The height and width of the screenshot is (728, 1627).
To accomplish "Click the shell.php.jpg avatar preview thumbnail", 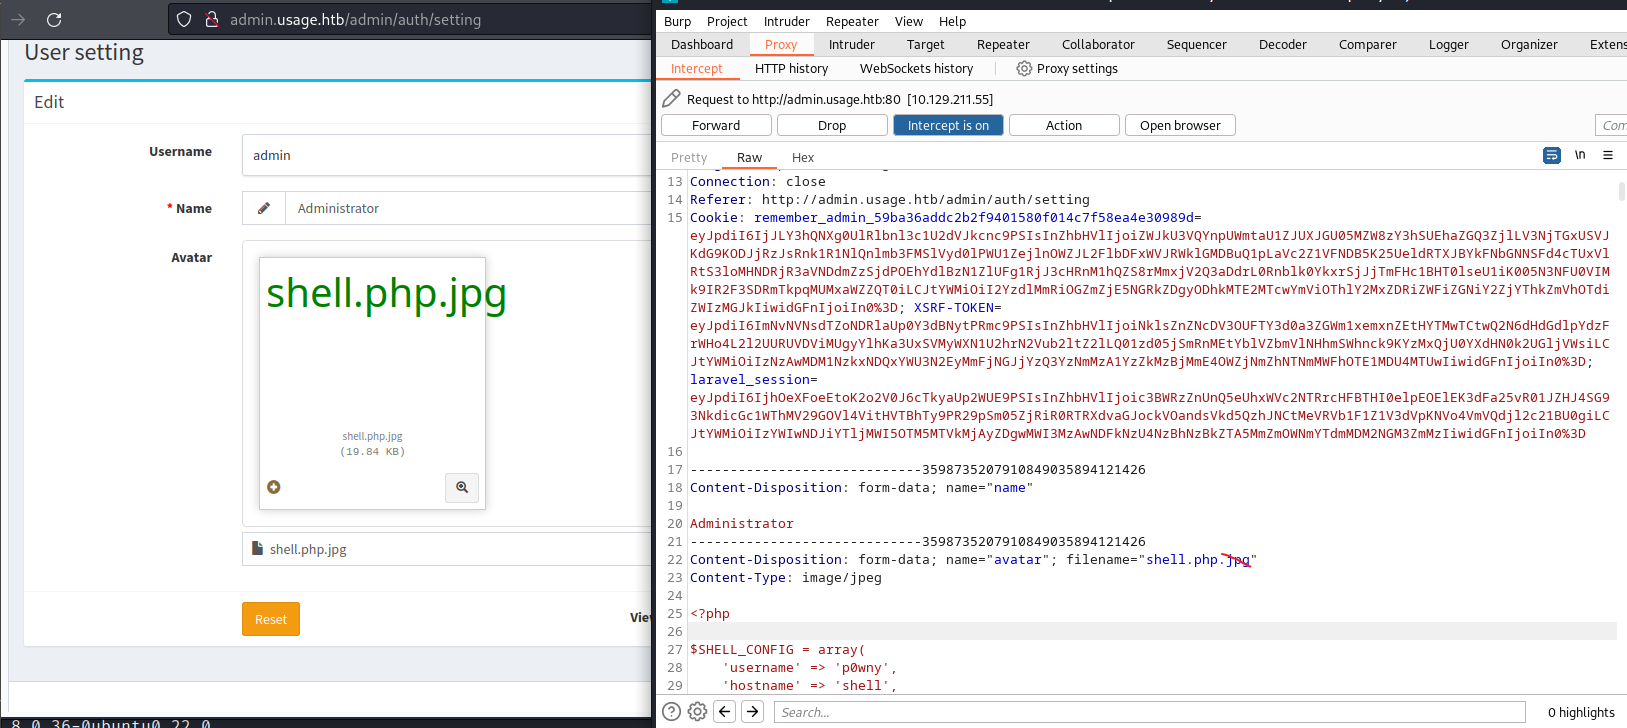I will pyautogui.click(x=372, y=383).
